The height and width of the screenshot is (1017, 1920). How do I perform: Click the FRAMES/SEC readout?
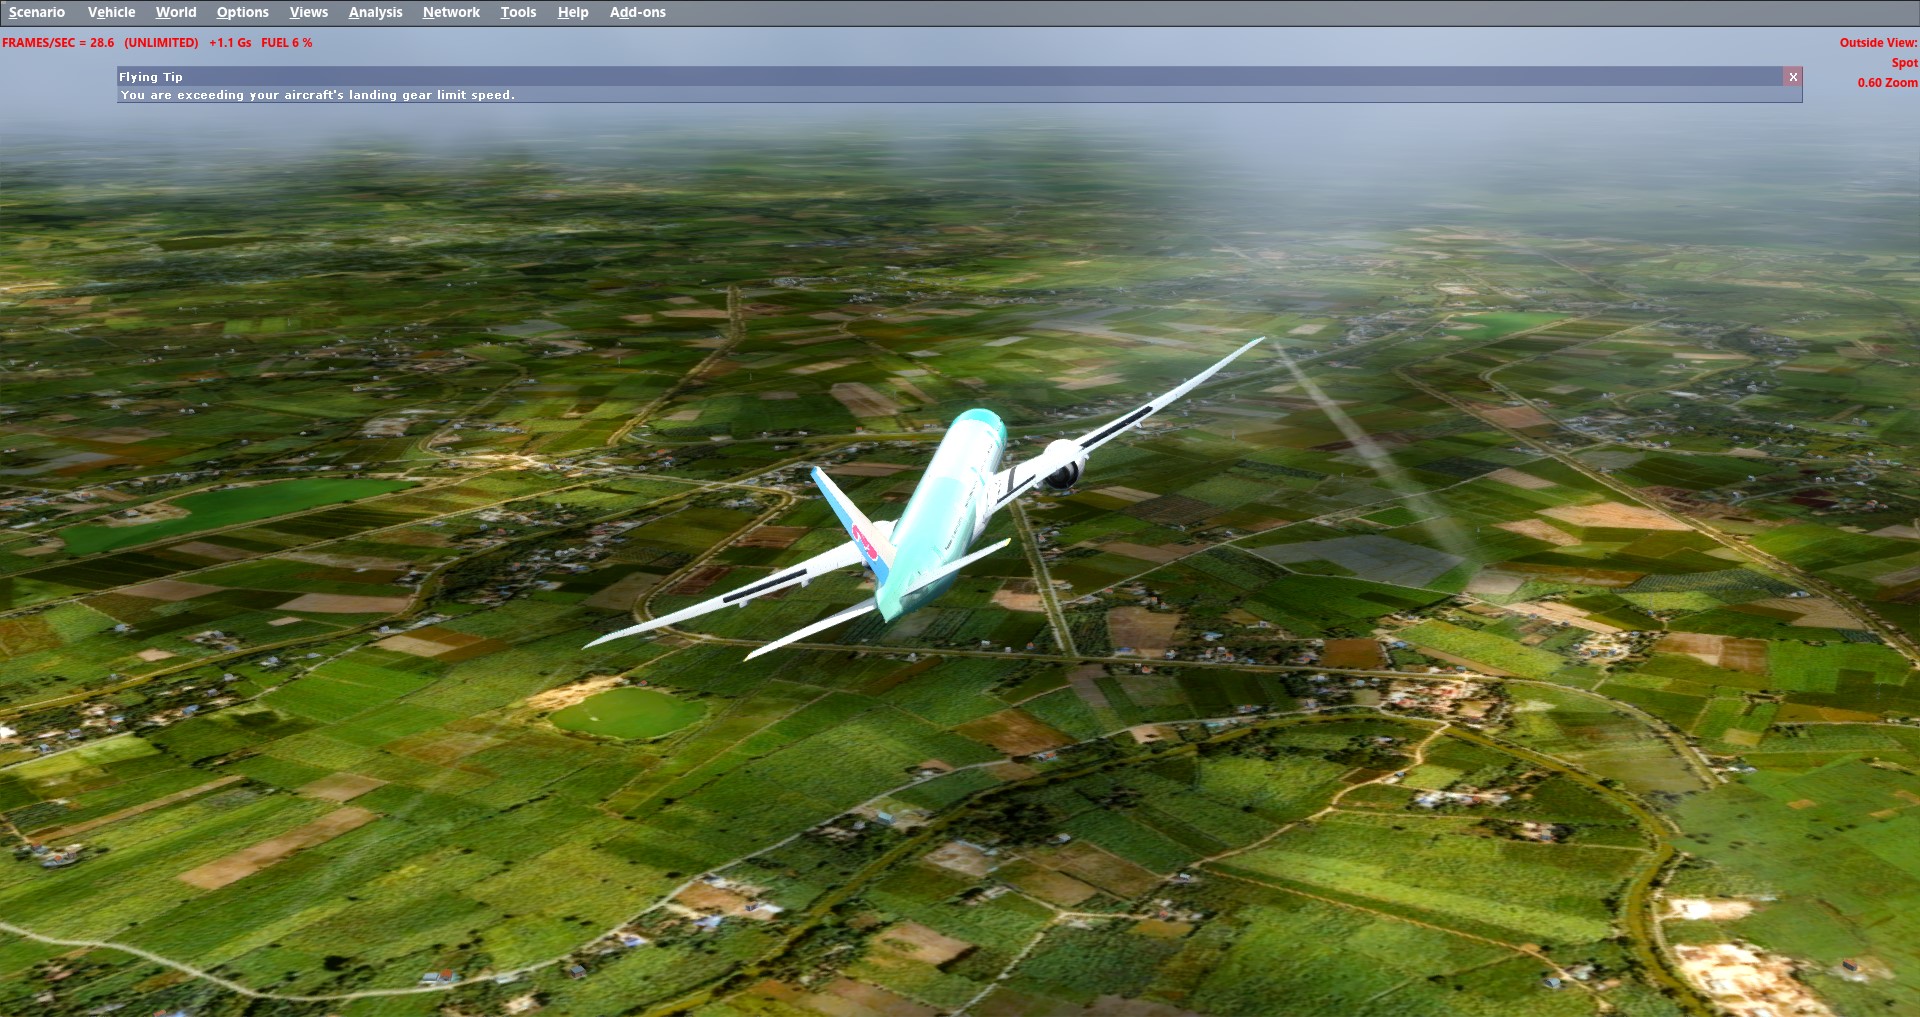[x=58, y=43]
